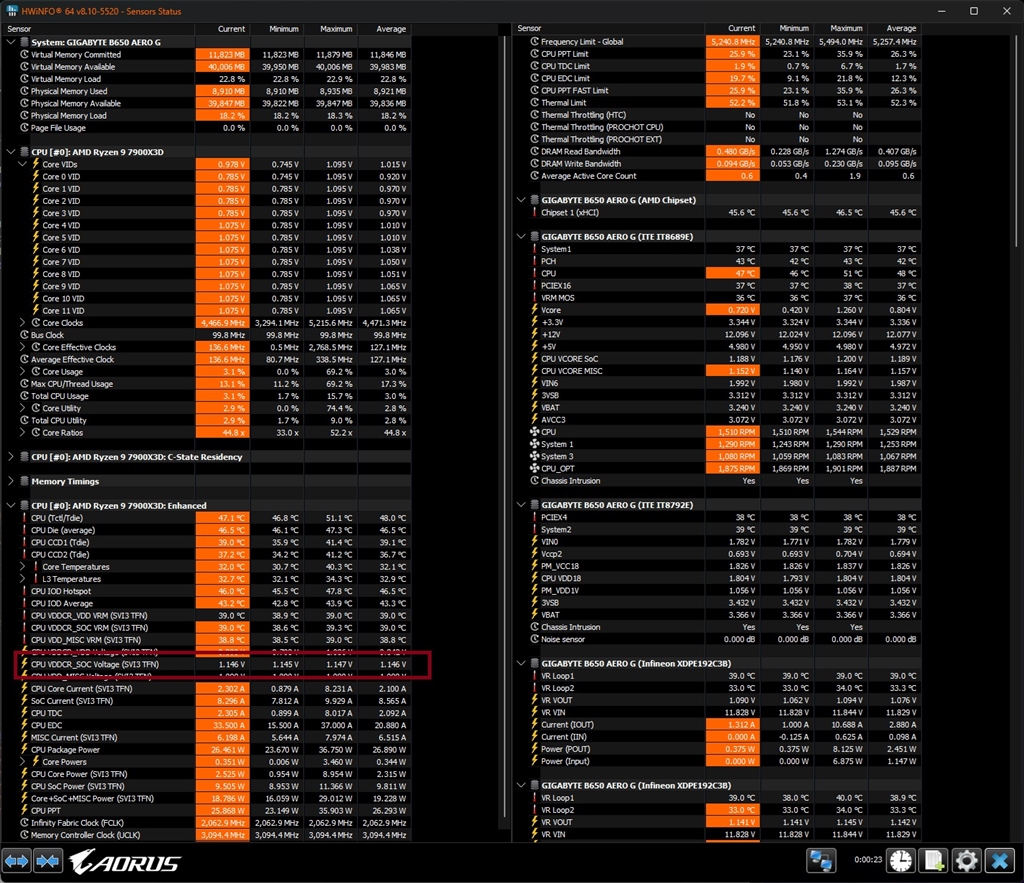Click the lightning icon beside CPU Package Power
The width and height of the screenshot is (1024, 883).
coord(24,750)
